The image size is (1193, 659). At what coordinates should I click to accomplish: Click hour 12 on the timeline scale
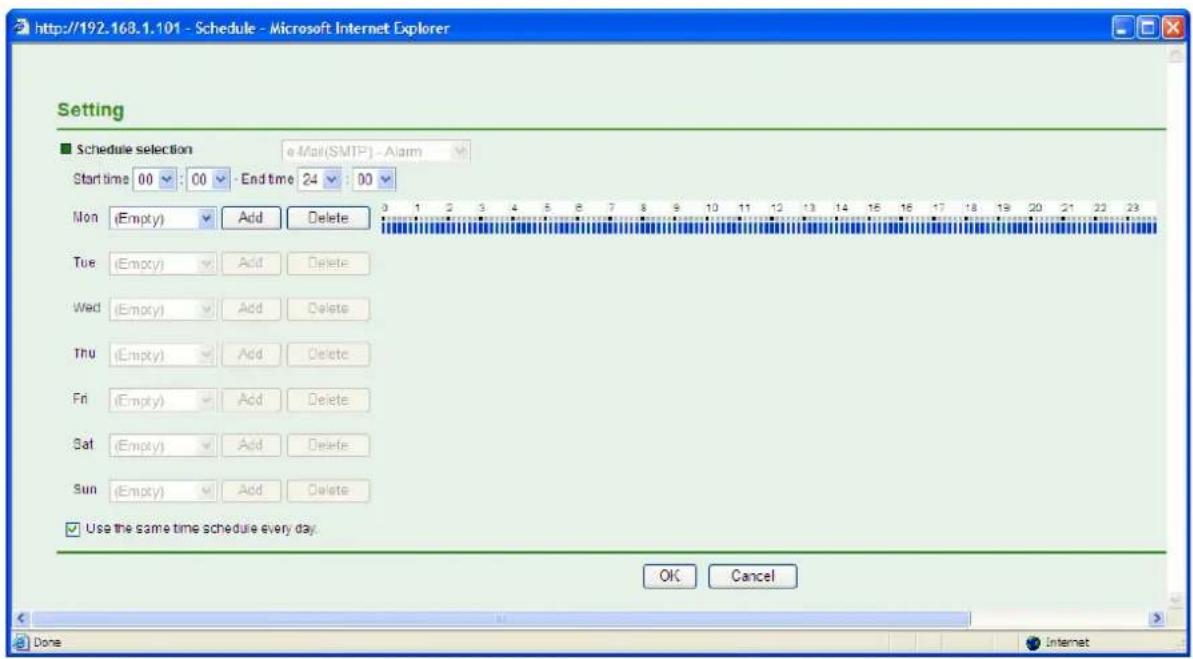click(x=775, y=207)
